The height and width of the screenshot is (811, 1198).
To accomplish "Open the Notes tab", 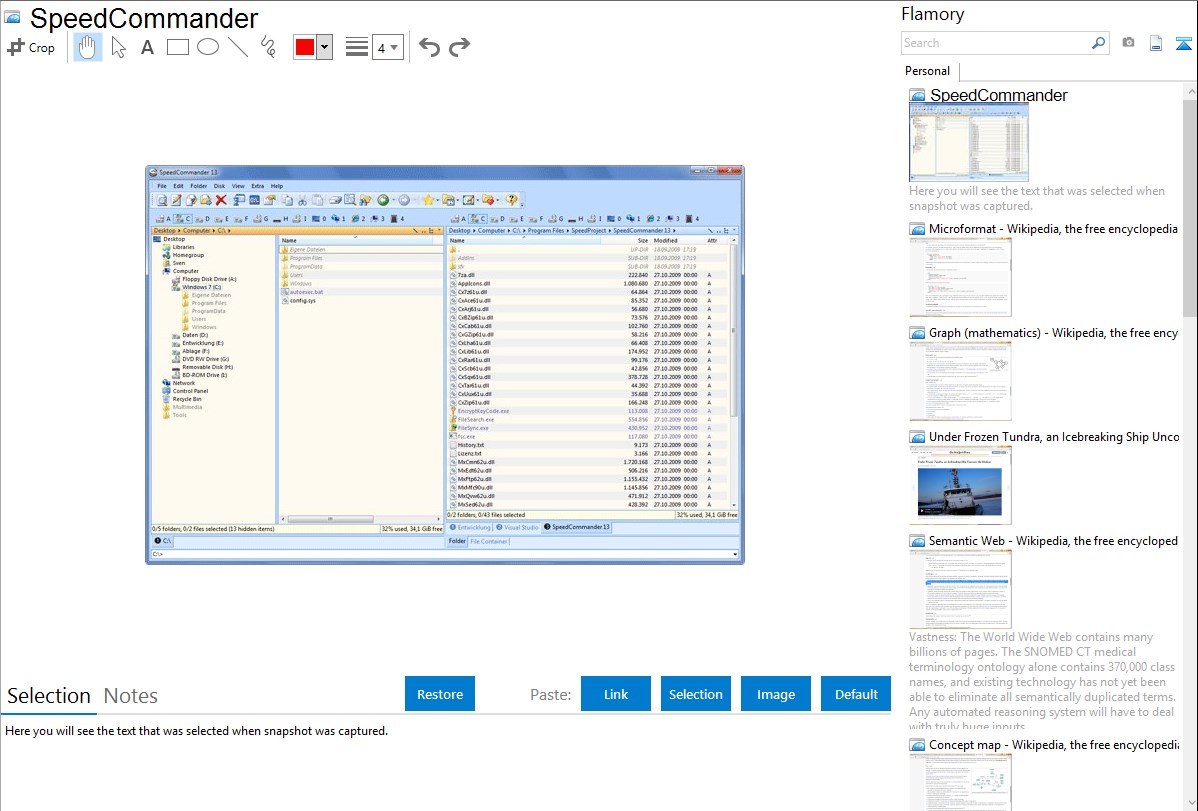I will click(131, 696).
